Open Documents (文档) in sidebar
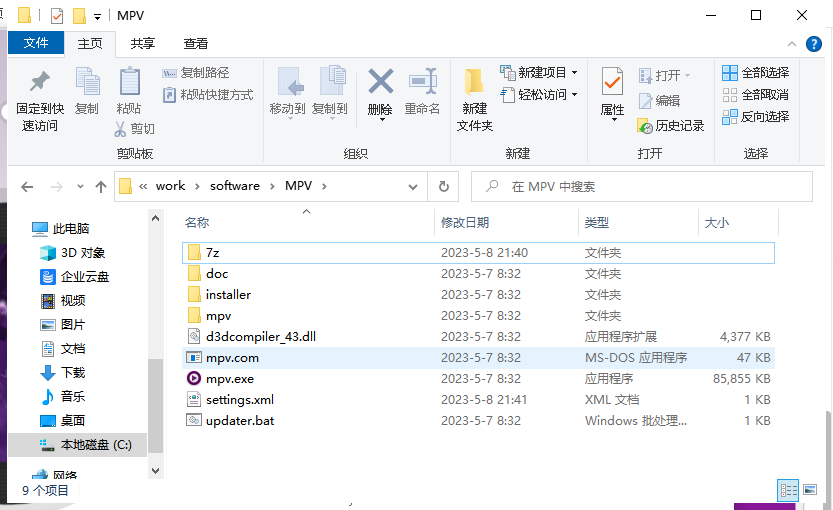The height and width of the screenshot is (510, 833). click(63, 348)
